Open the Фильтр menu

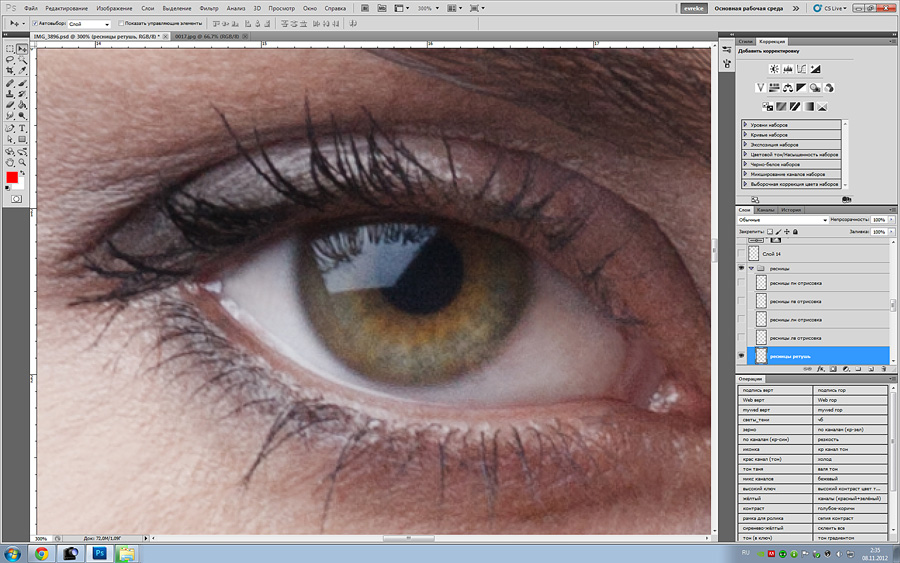click(x=209, y=8)
